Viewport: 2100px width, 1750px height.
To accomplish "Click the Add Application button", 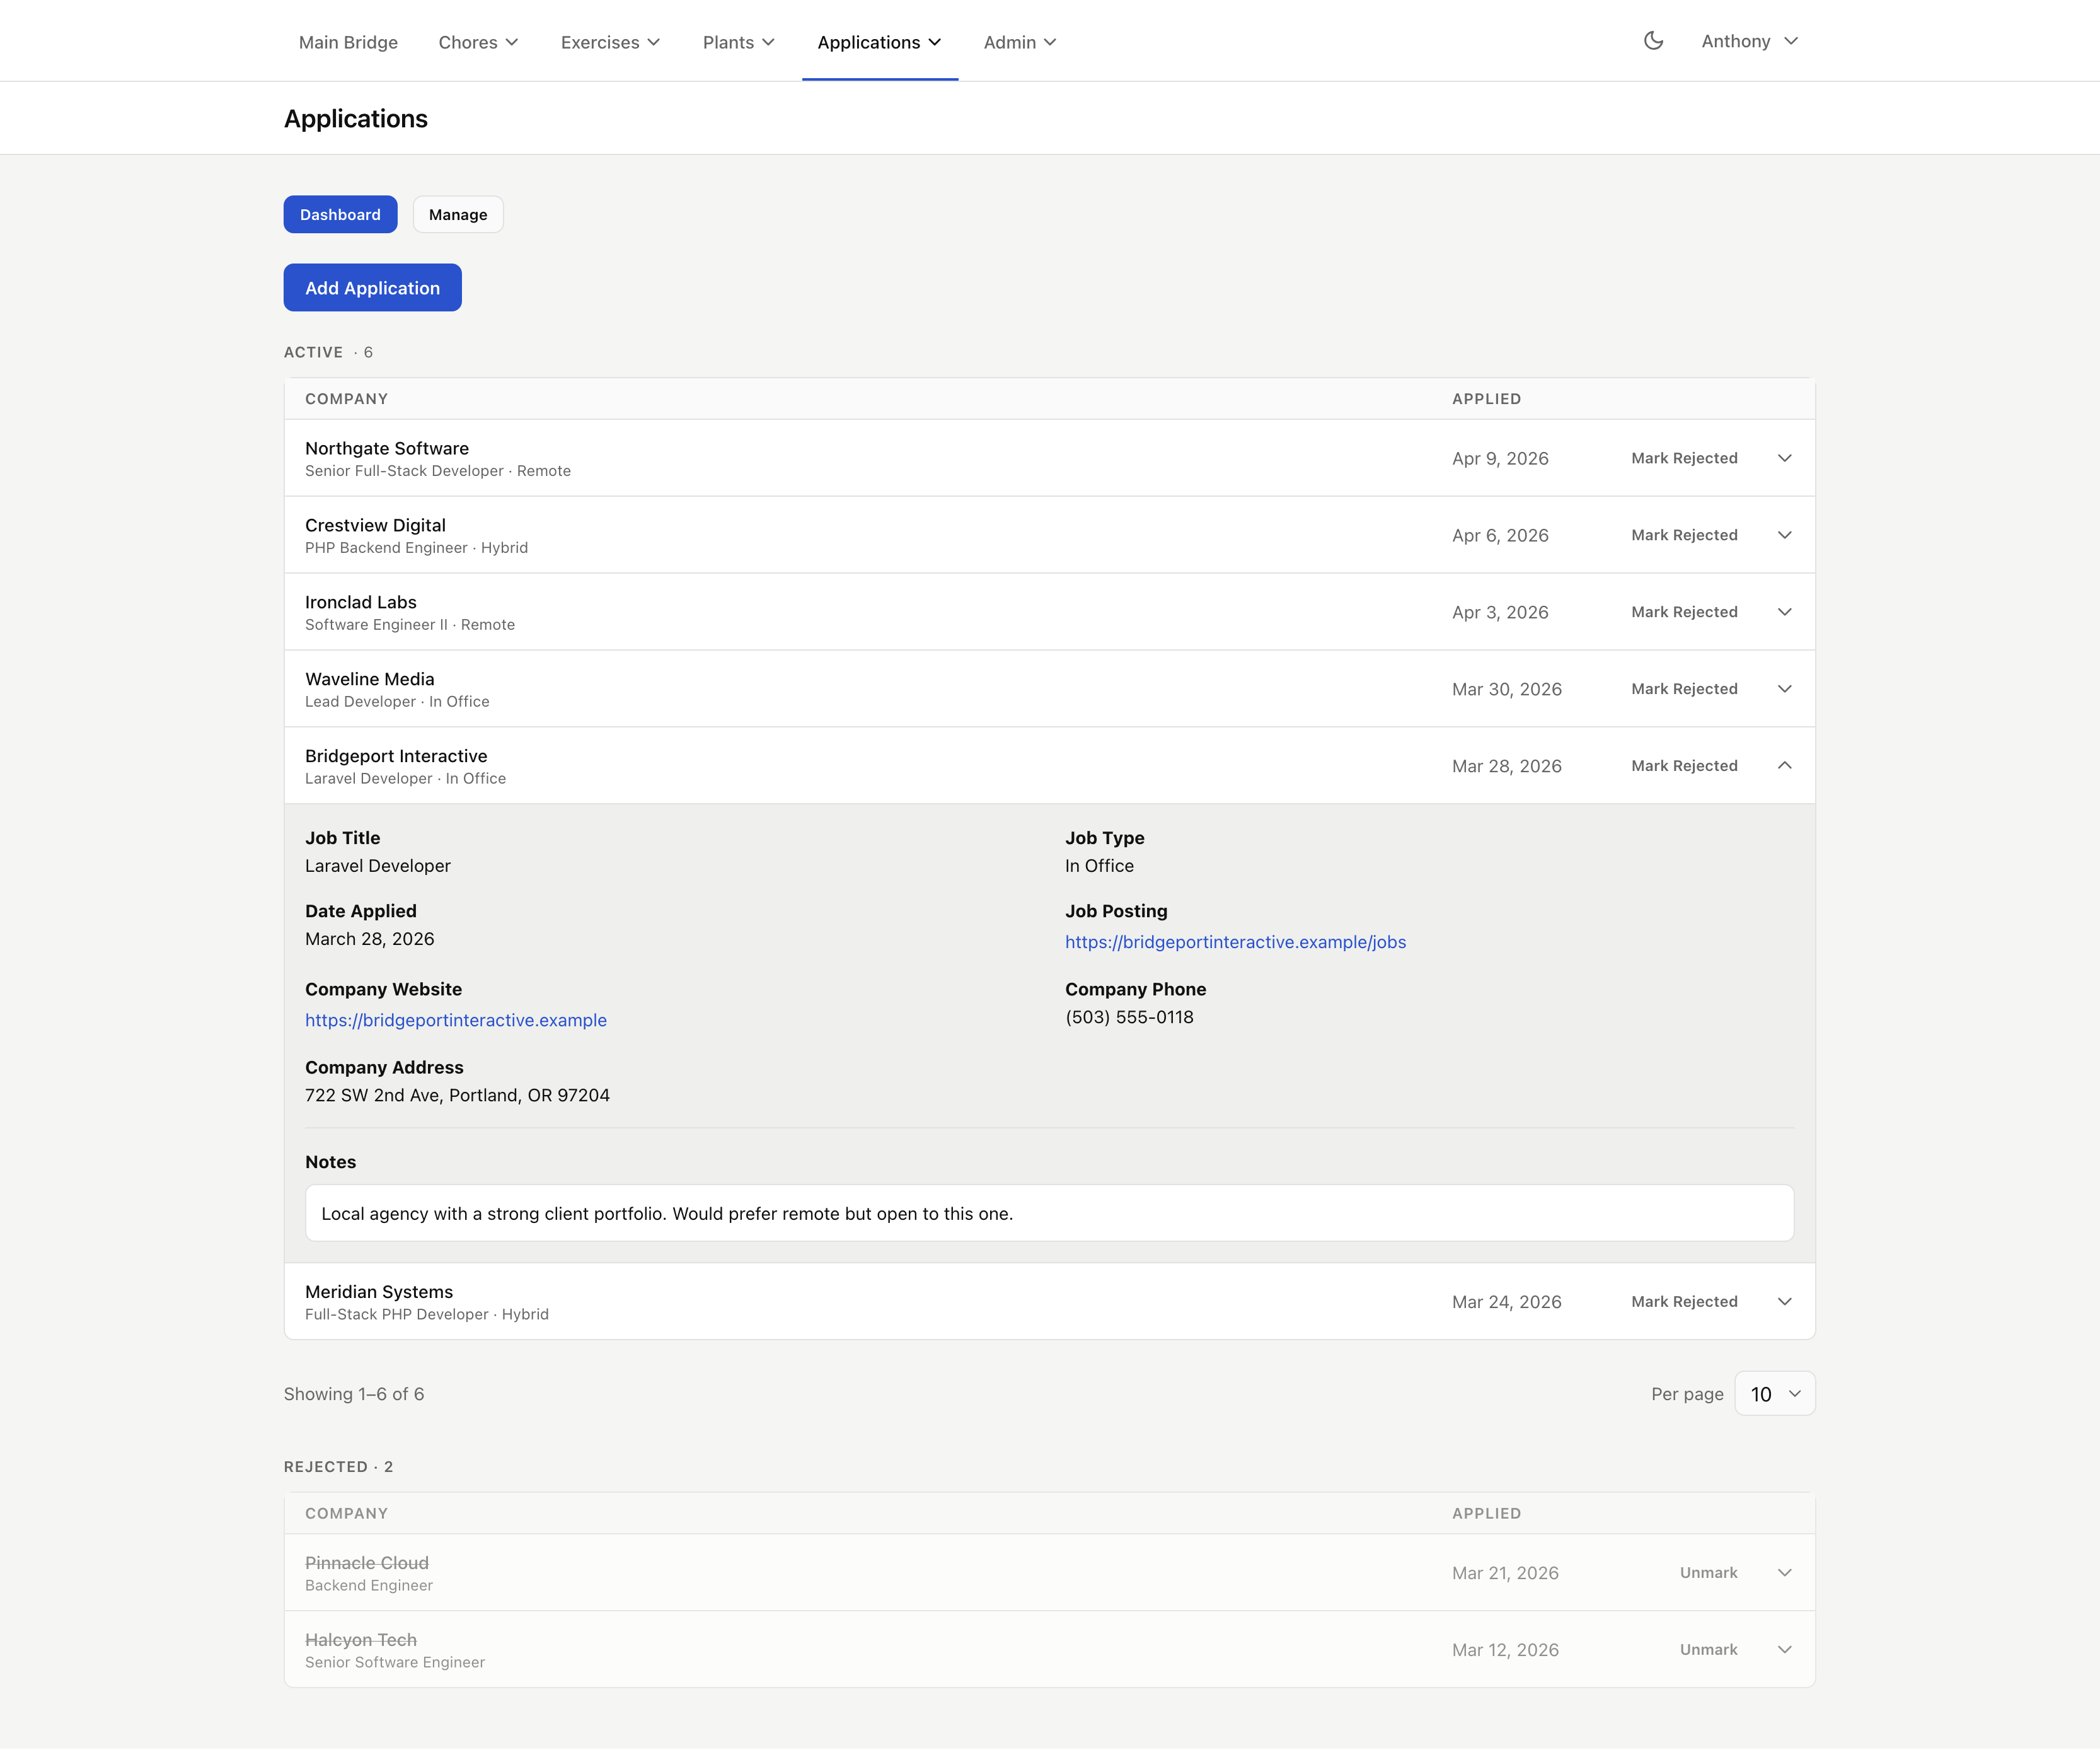I will 372,287.
